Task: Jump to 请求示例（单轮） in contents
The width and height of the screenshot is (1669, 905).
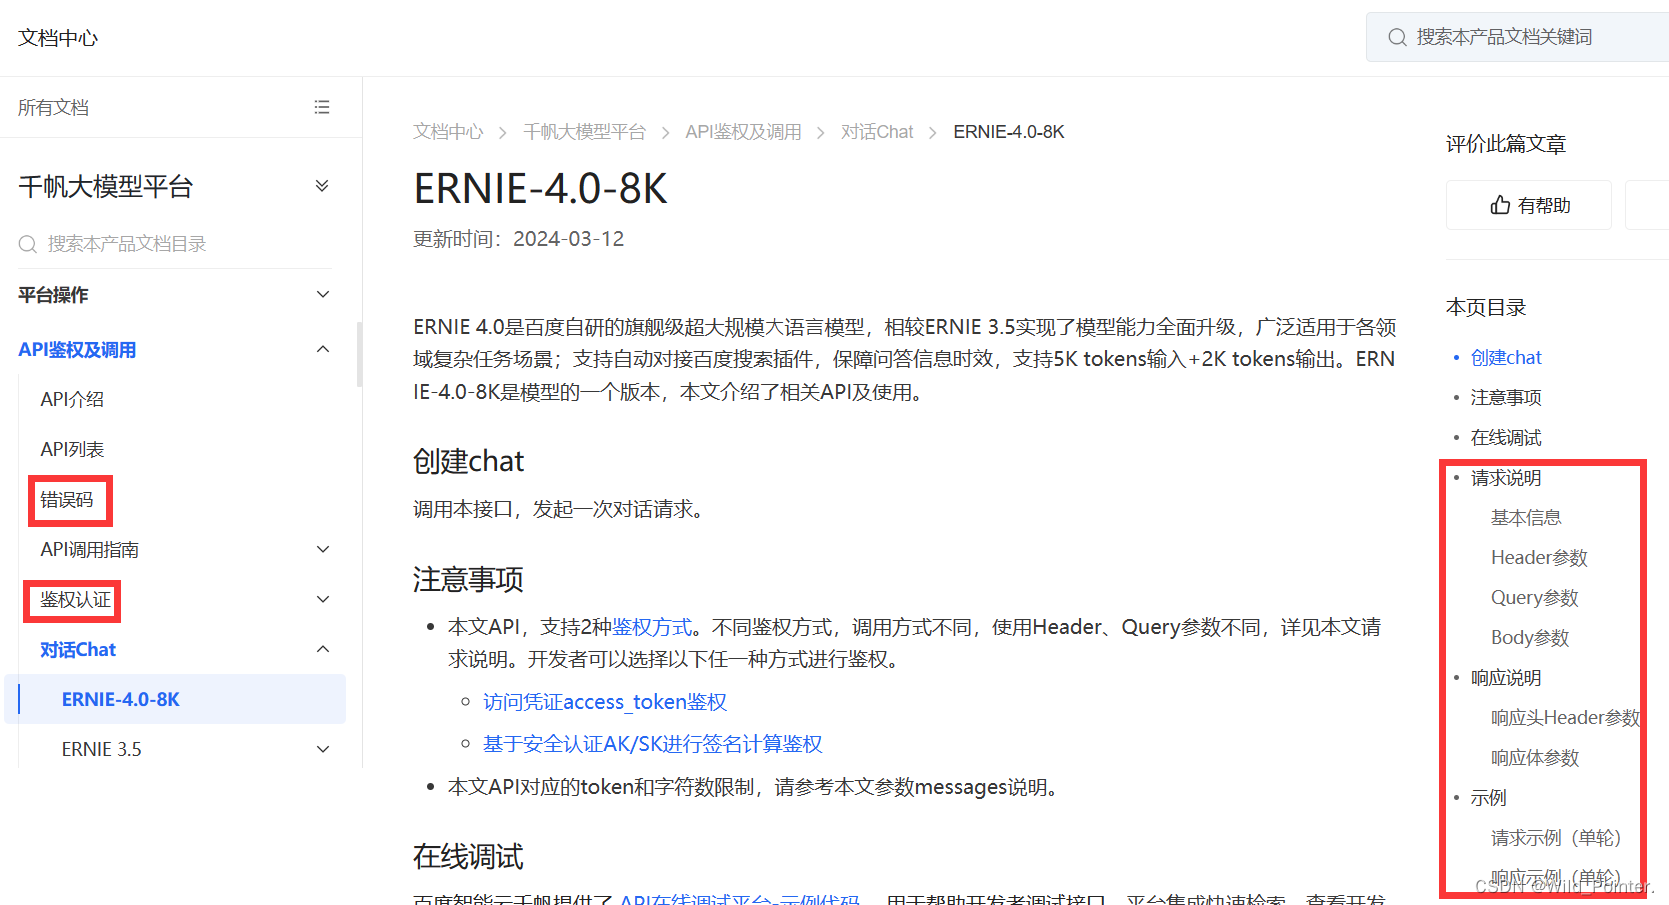Action: (1556, 837)
